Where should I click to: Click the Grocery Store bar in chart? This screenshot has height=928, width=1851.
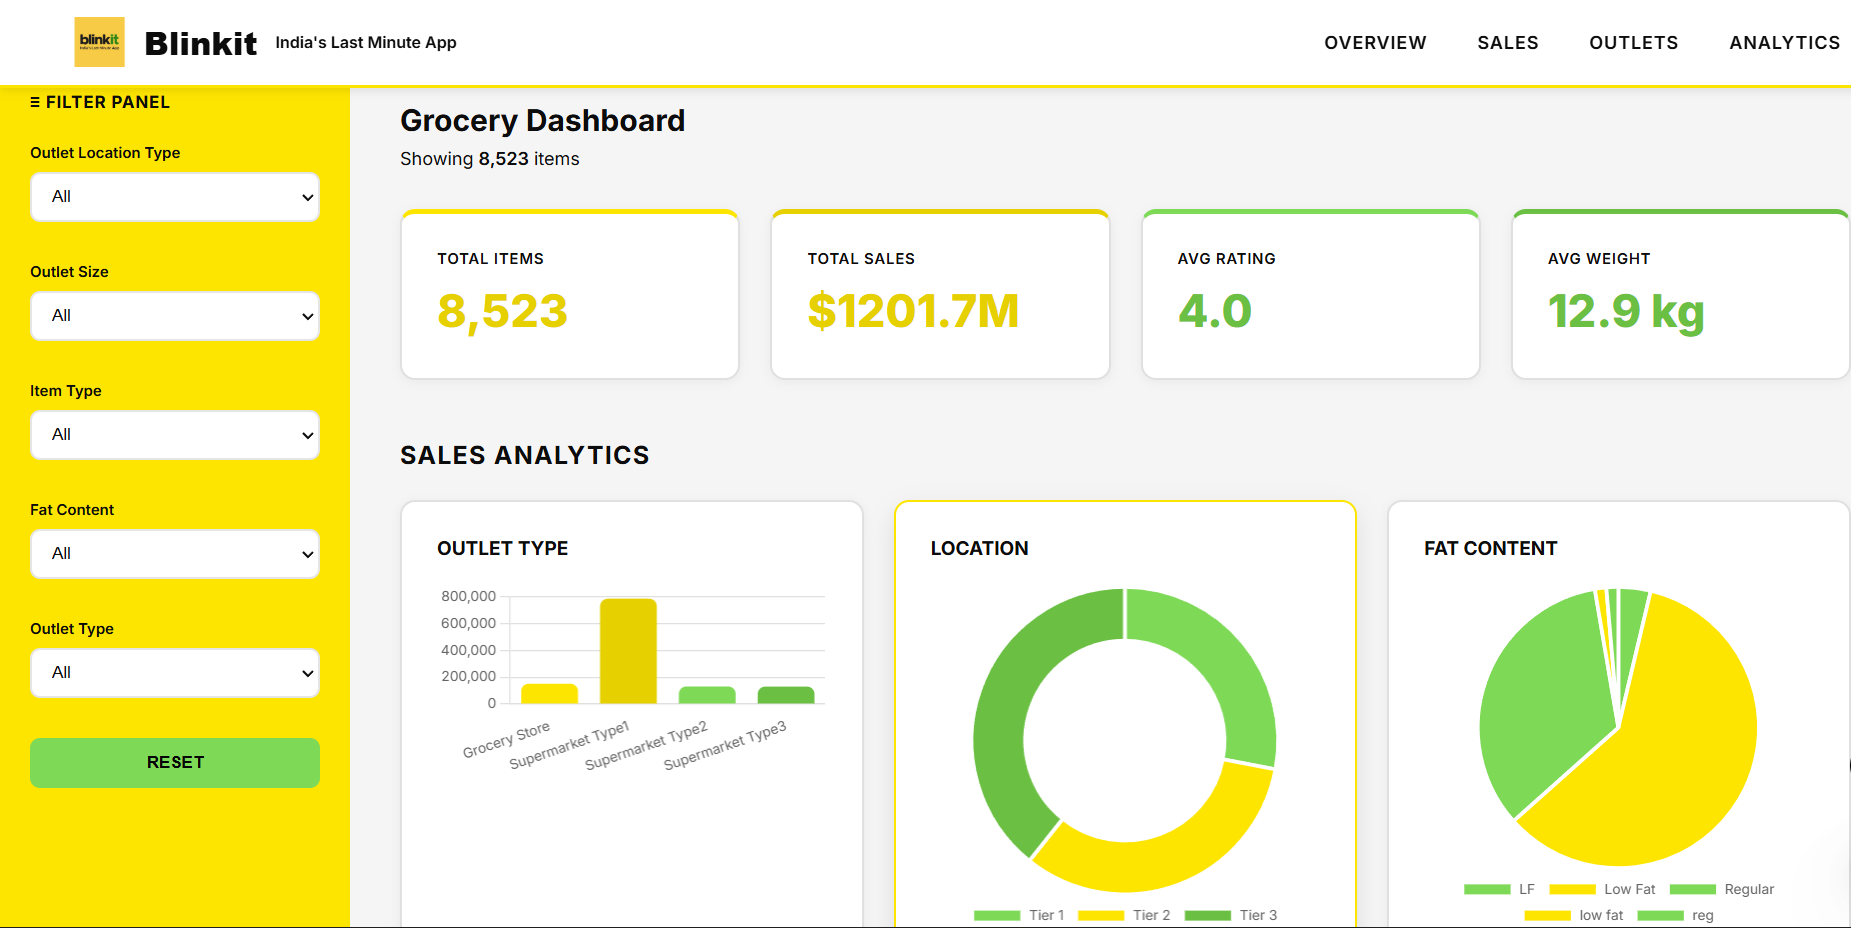coord(549,693)
